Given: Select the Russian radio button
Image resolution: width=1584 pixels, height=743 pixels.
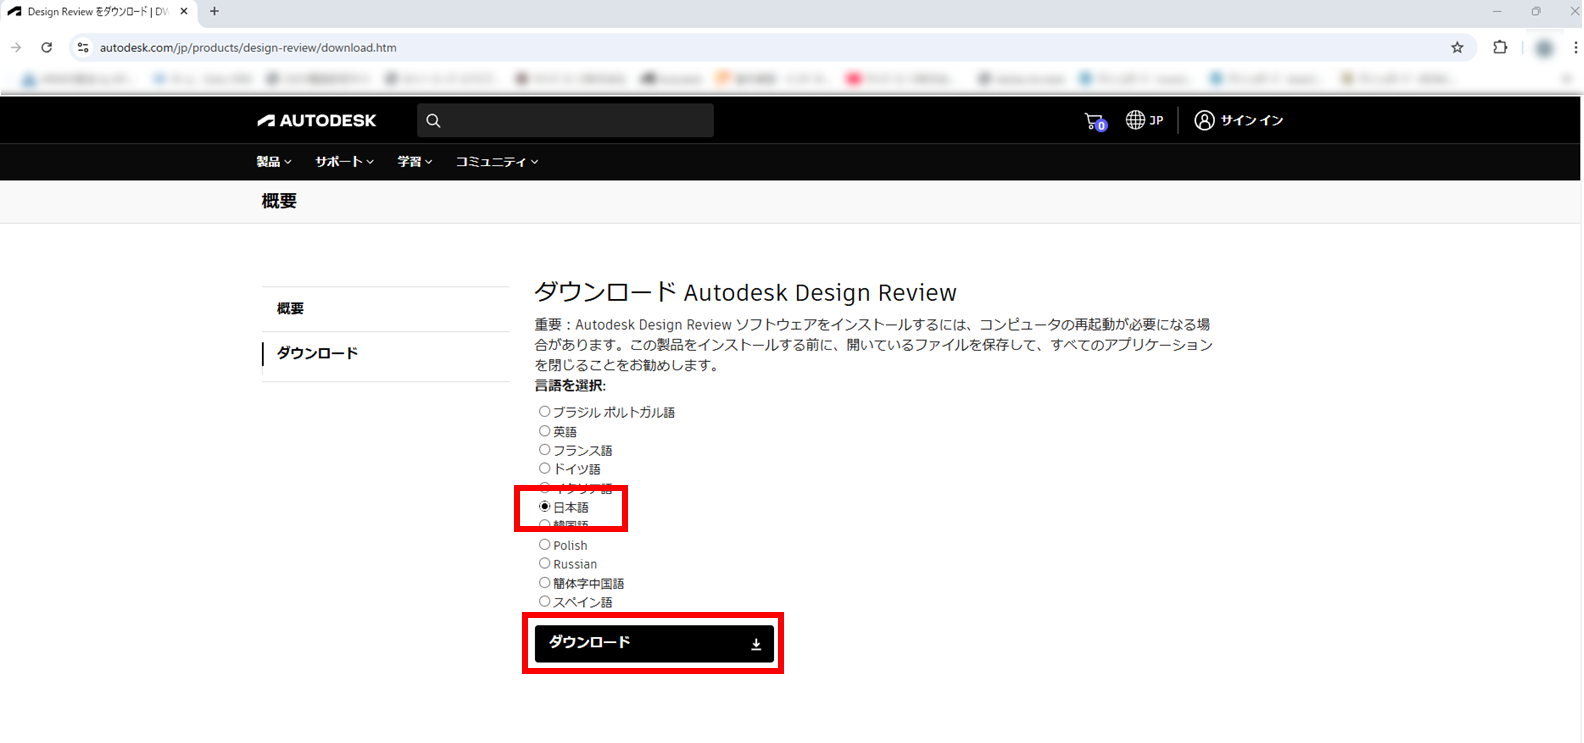Looking at the screenshot, I should coord(545,564).
